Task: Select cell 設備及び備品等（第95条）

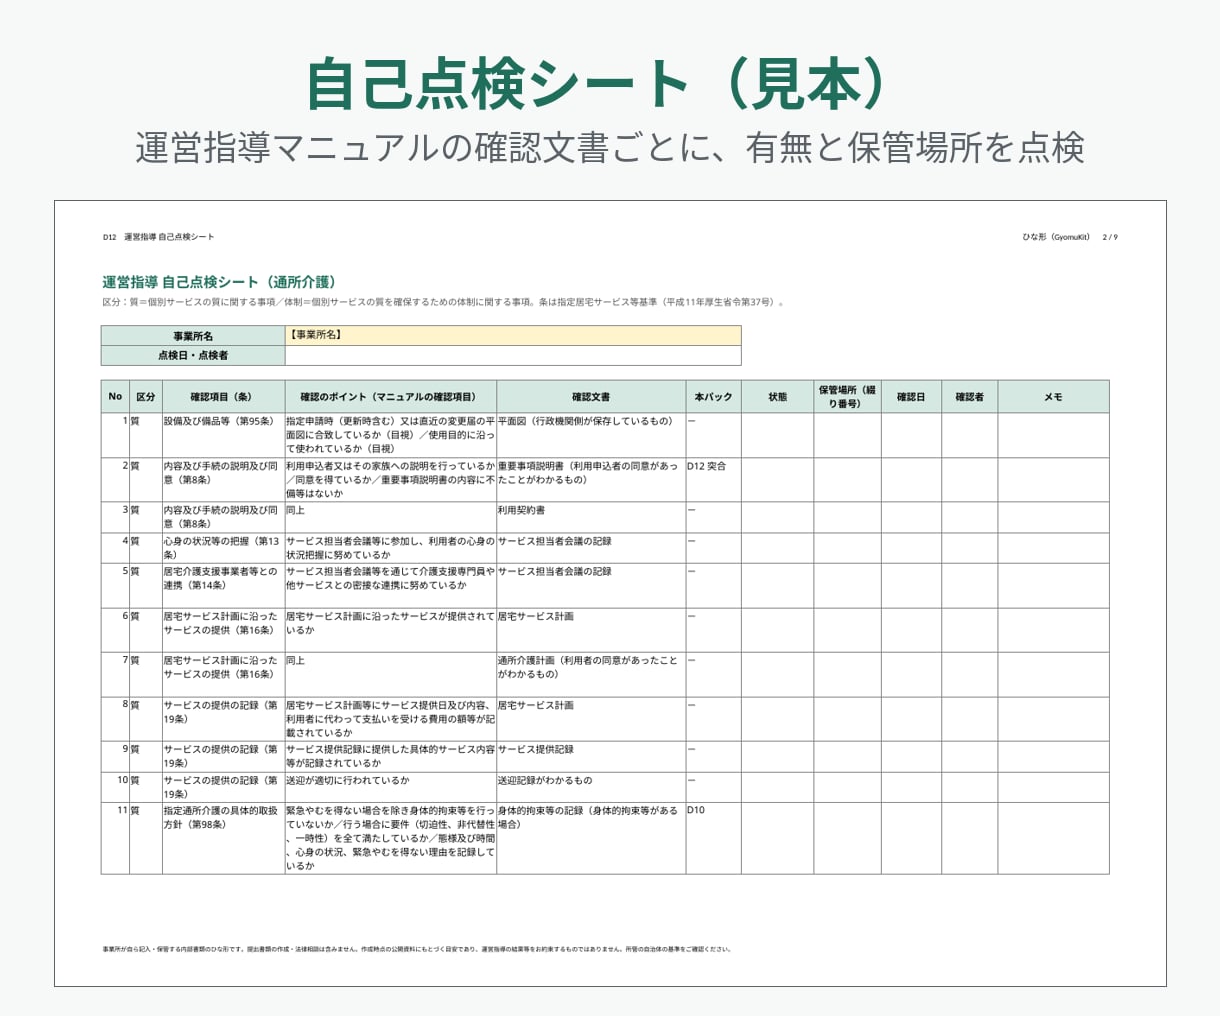Action: [223, 435]
